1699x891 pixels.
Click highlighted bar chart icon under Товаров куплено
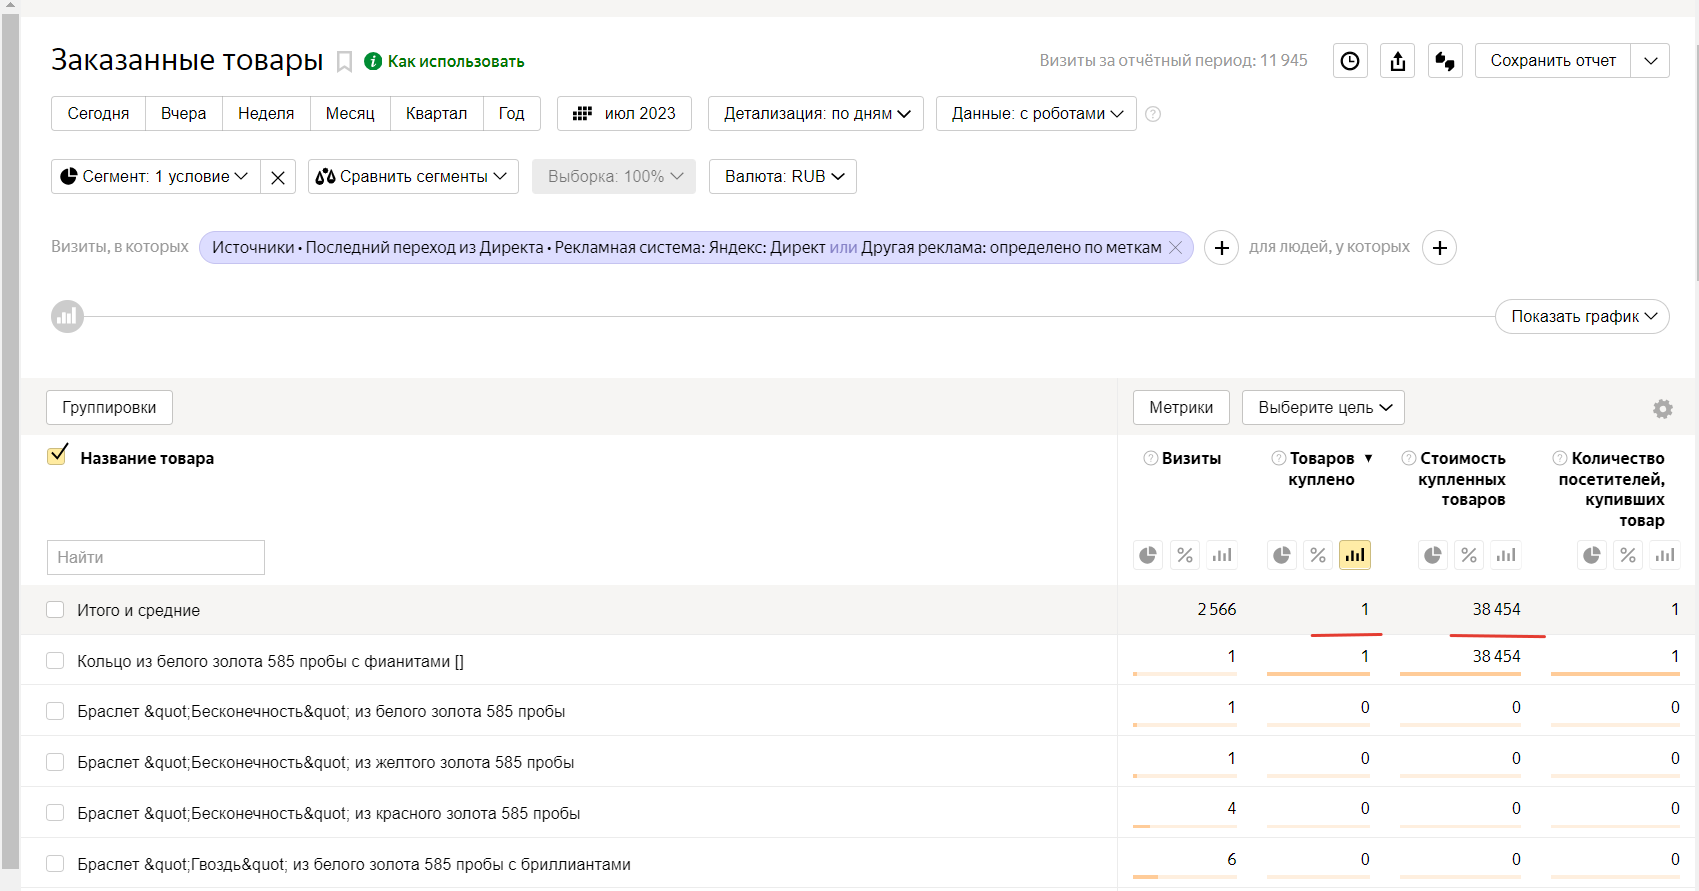click(x=1355, y=555)
